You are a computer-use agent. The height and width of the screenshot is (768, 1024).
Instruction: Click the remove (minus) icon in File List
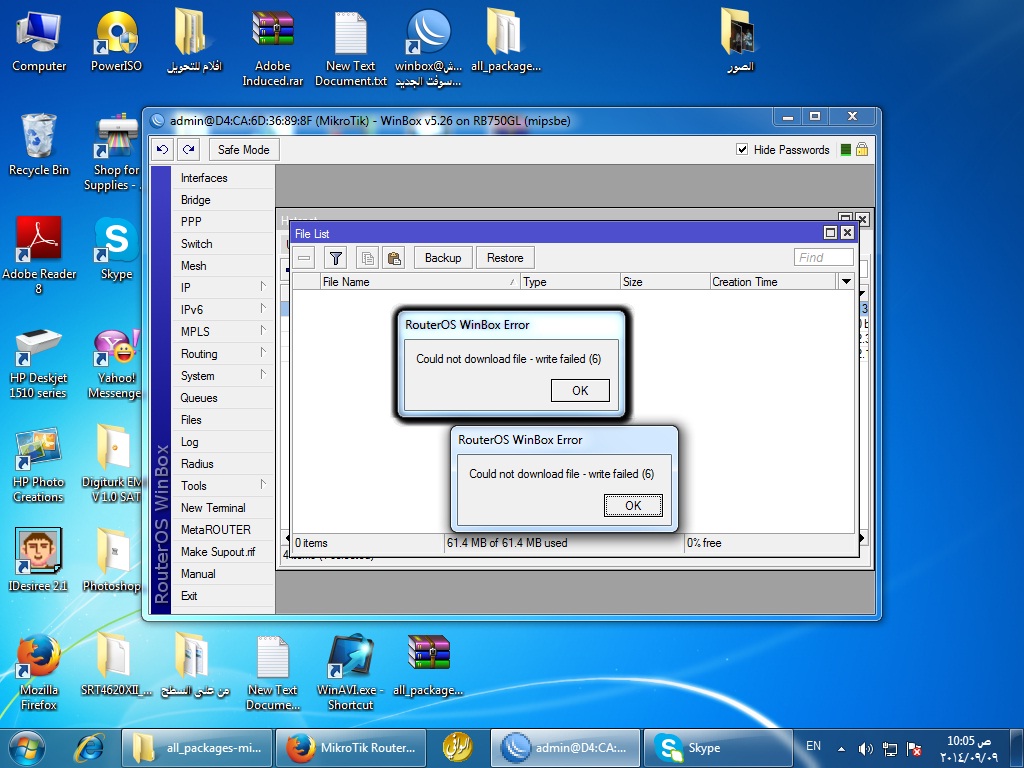click(304, 258)
